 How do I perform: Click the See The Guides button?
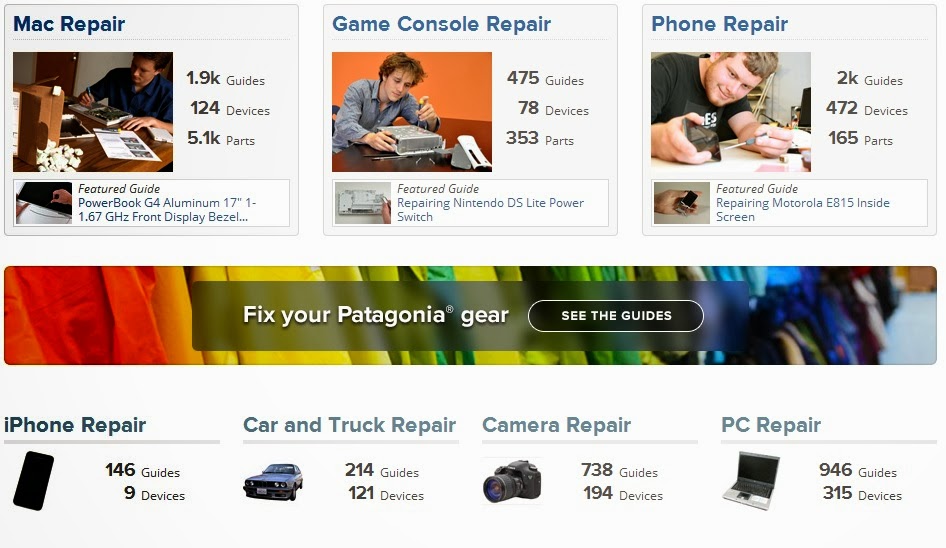pyautogui.click(x=616, y=316)
